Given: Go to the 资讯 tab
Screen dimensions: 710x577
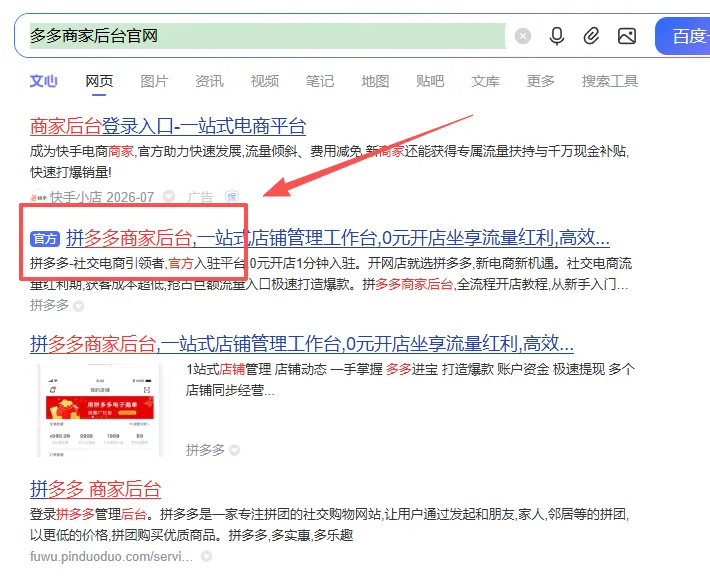Looking at the screenshot, I should coord(210,81).
